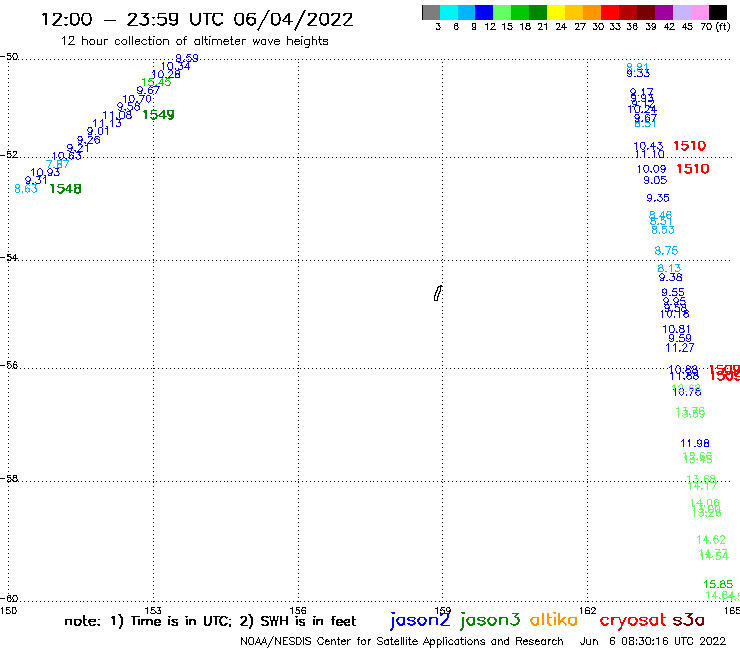Image resolution: width=740 pixels, height=650 pixels.
Task: Select the black swatch at the scale end
Action: coord(718,12)
